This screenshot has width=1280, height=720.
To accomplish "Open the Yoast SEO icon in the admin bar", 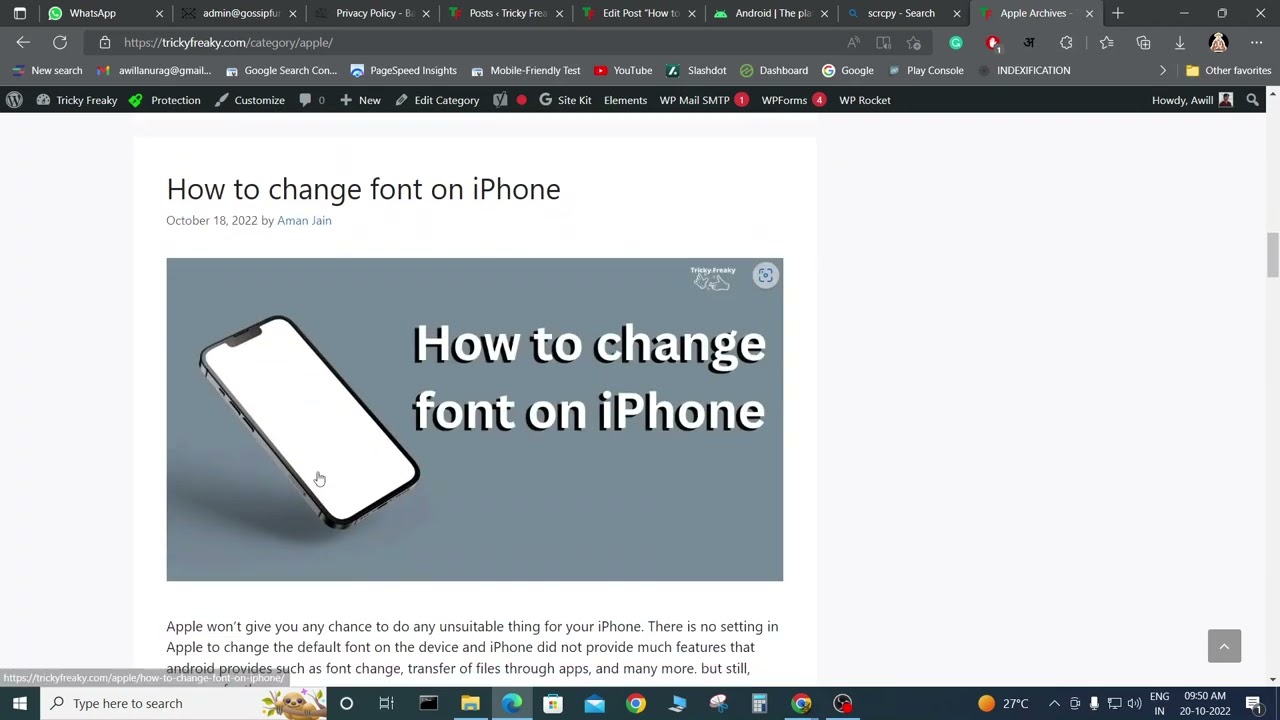I will (500, 100).
